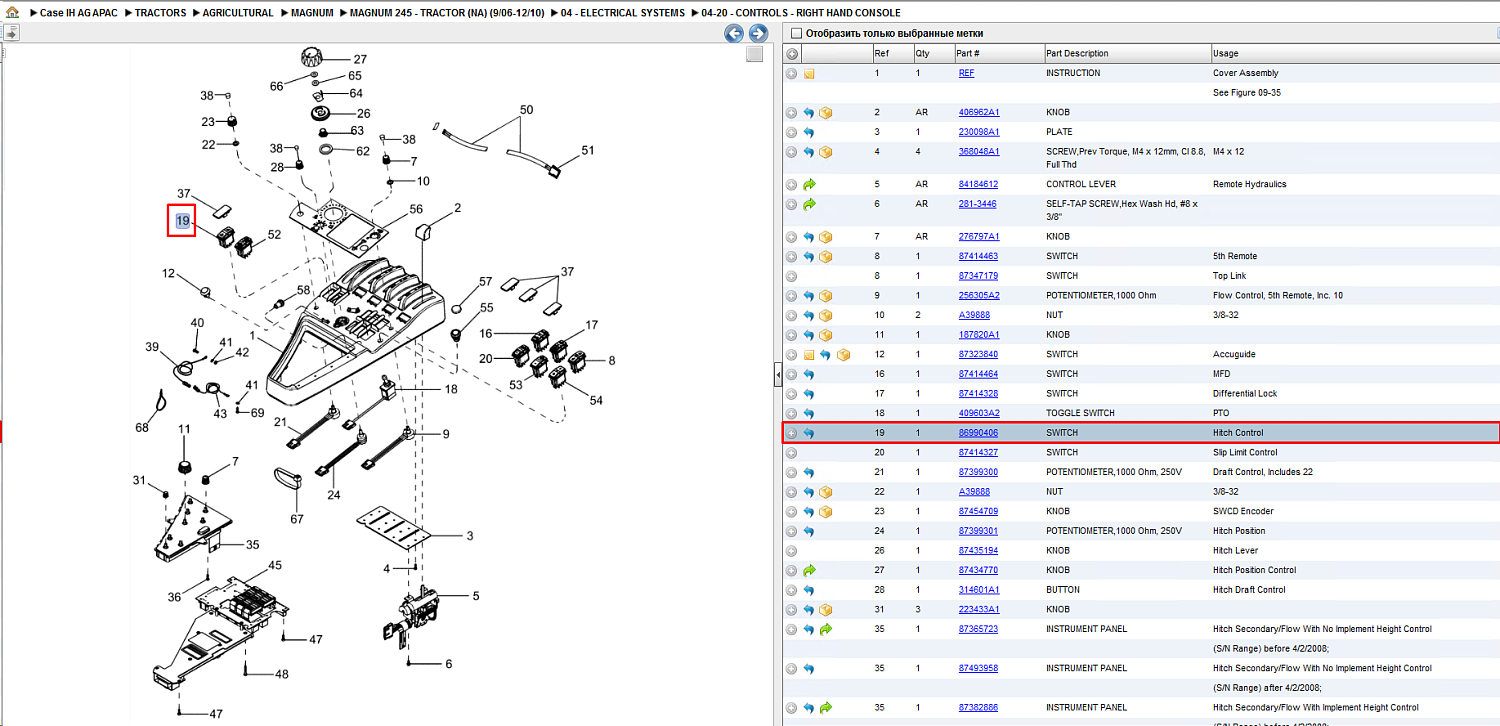The width and height of the screenshot is (1500, 726).
Task: Click the 'Slip Limit Control' usage cell
Action: pyautogui.click(x=1245, y=452)
